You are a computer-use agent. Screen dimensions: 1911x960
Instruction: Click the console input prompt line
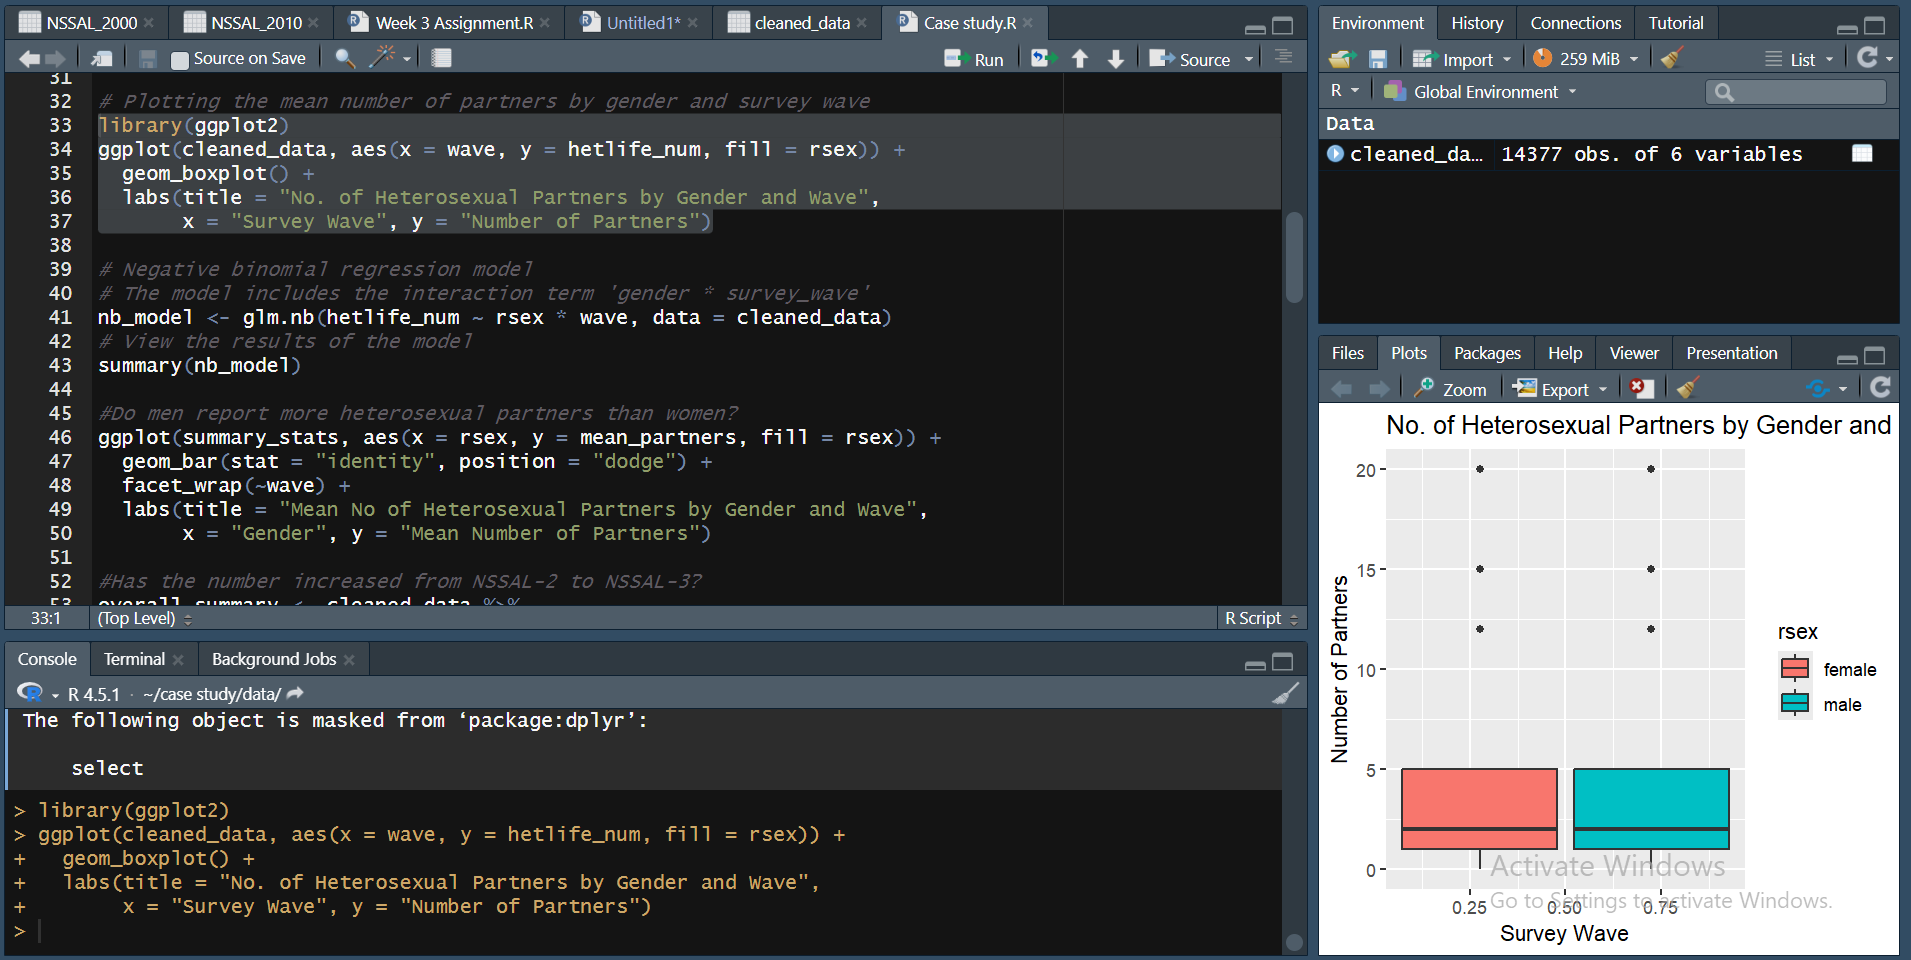pos(640,931)
